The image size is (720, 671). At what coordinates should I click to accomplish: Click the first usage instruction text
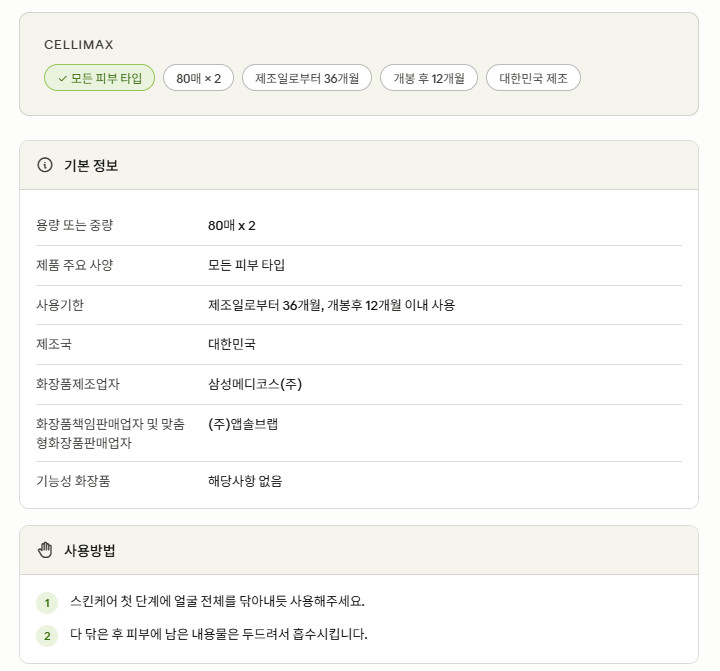point(217,601)
